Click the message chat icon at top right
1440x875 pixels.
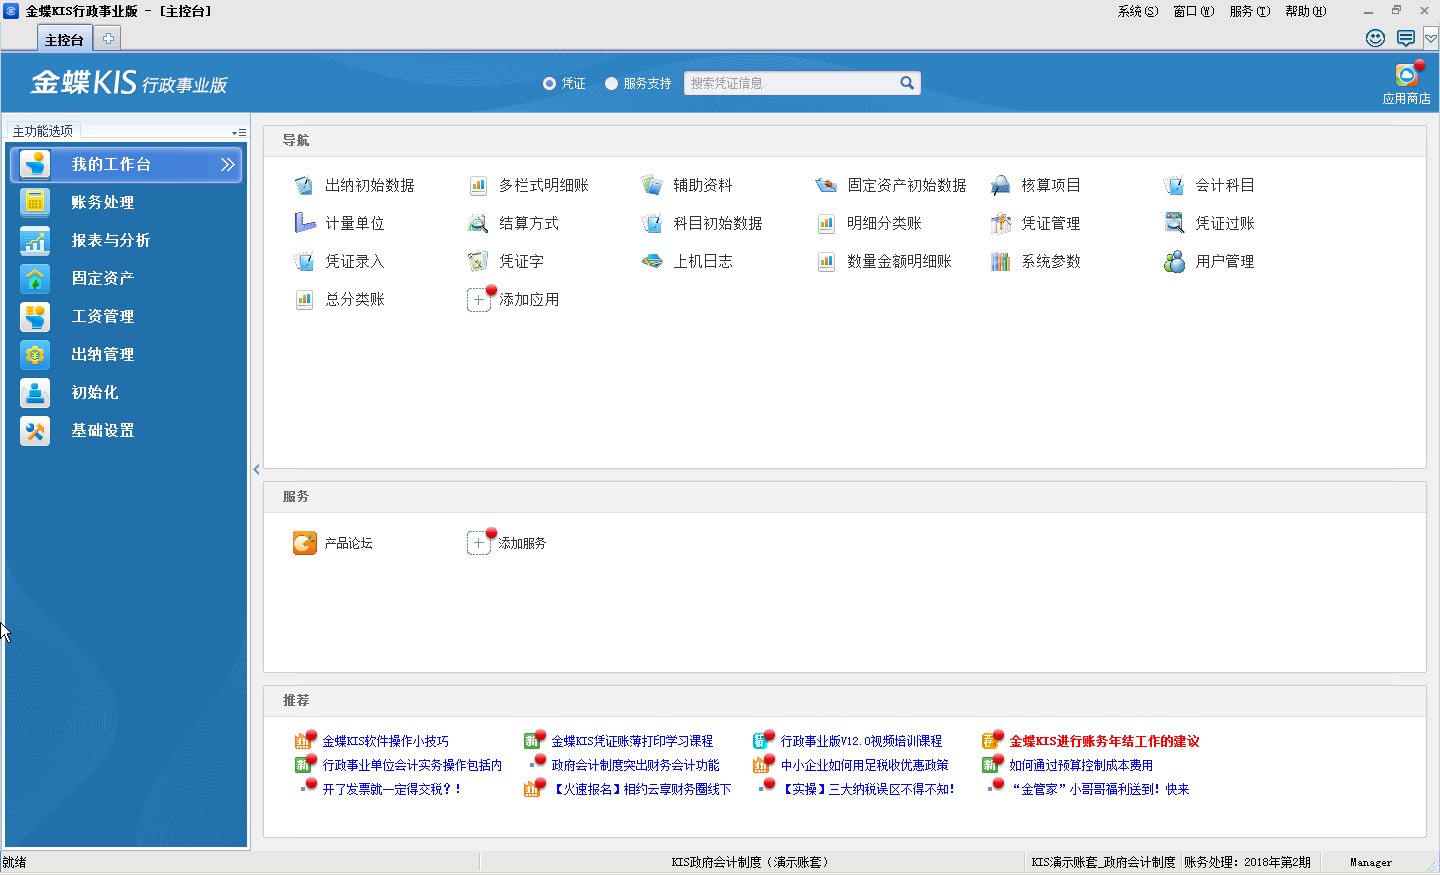pos(1406,38)
